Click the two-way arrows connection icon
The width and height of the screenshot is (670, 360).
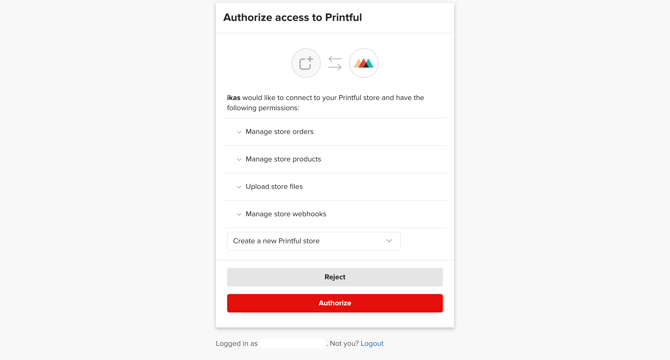pos(335,63)
